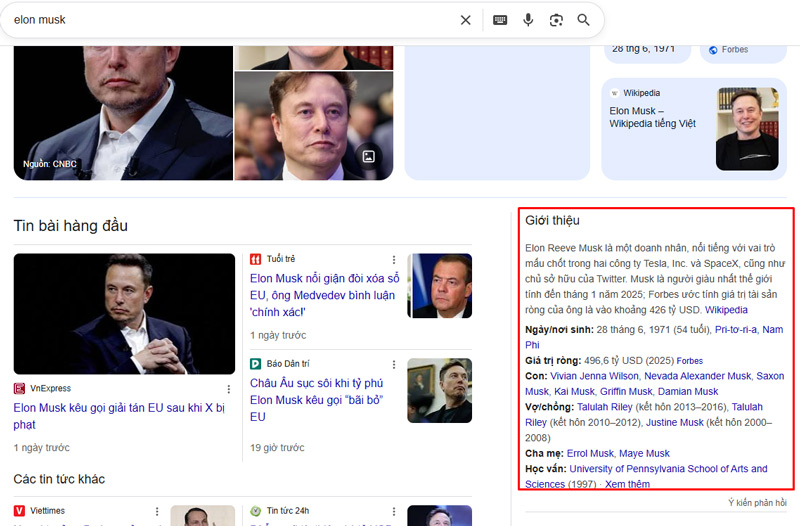Open the Báo Dân trí article more-options menu
The image size is (800, 526).
coord(394,364)
